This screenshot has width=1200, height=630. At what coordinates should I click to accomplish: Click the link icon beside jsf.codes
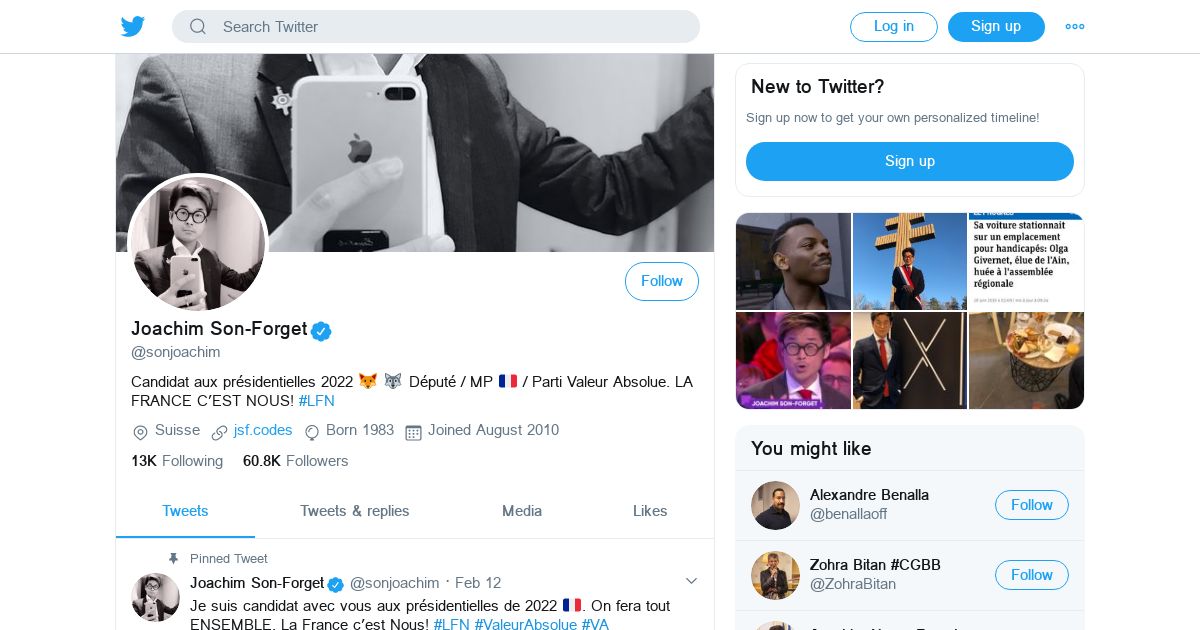(220, 432)
